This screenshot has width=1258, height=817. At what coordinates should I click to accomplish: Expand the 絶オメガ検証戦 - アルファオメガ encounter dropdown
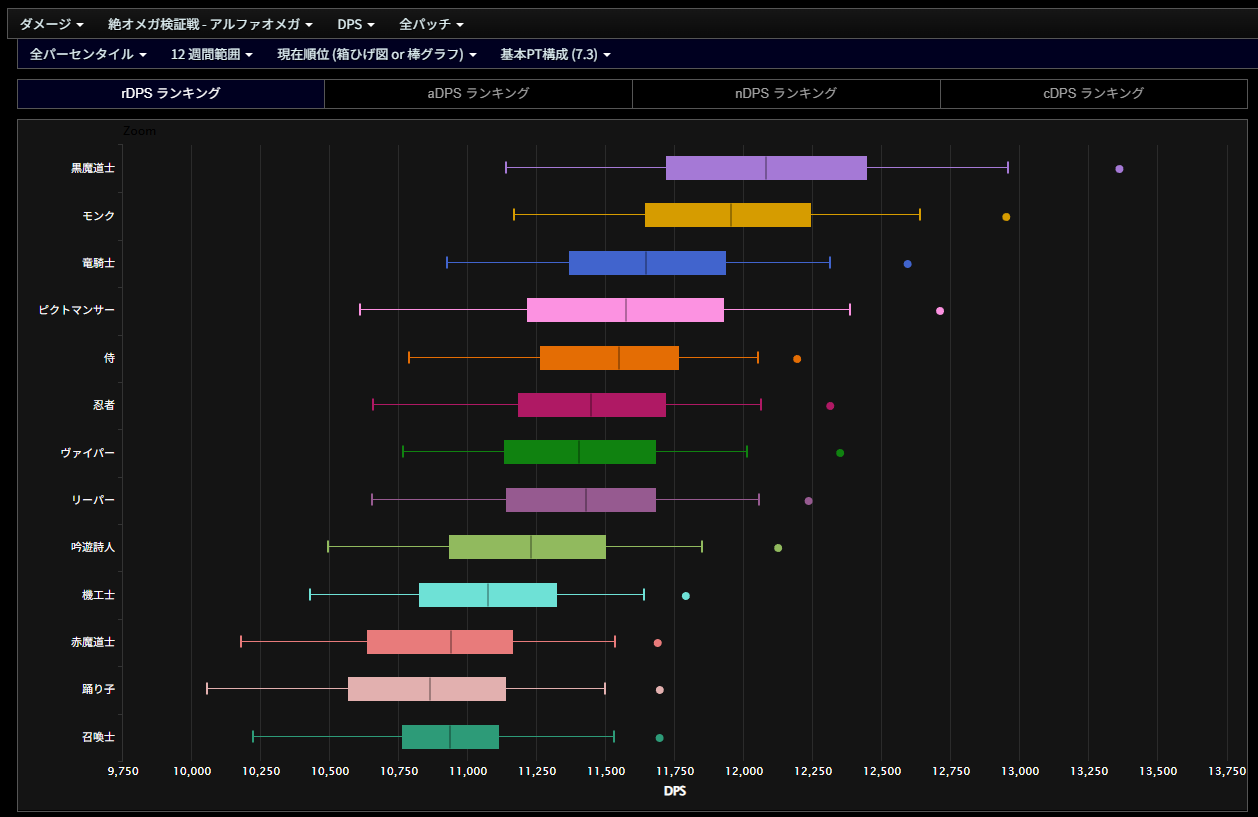coord(210,24)
